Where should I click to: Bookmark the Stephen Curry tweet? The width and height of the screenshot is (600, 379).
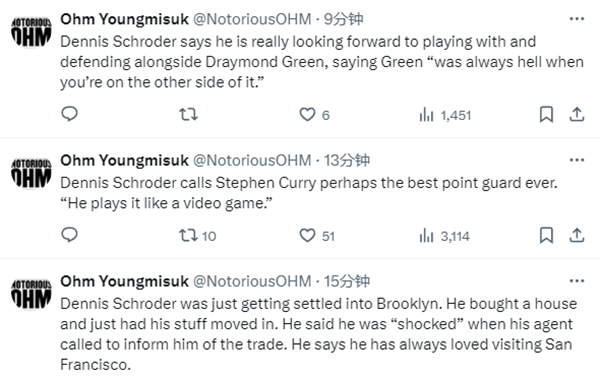[546, 235]
